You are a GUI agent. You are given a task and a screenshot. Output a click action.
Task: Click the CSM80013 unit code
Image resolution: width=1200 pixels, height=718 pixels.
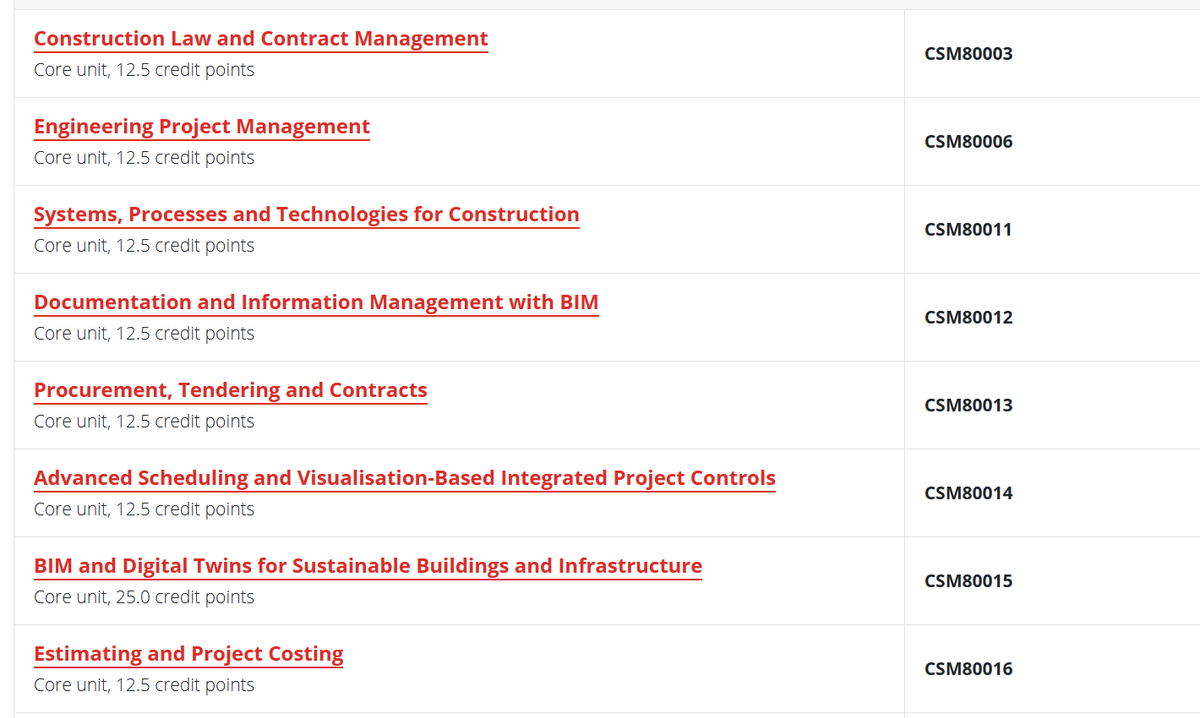[x=968, y=406]
